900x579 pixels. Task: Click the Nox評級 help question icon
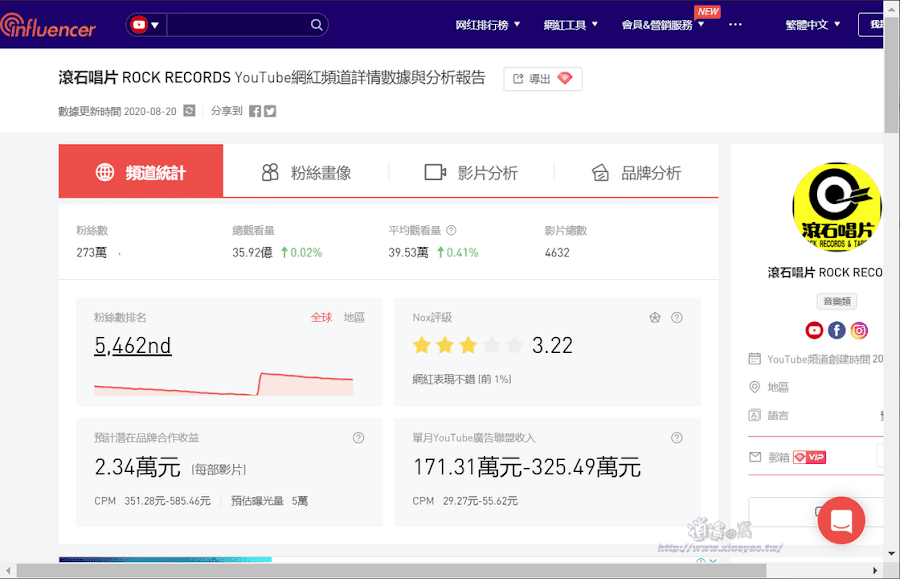(x=677, y=317)
